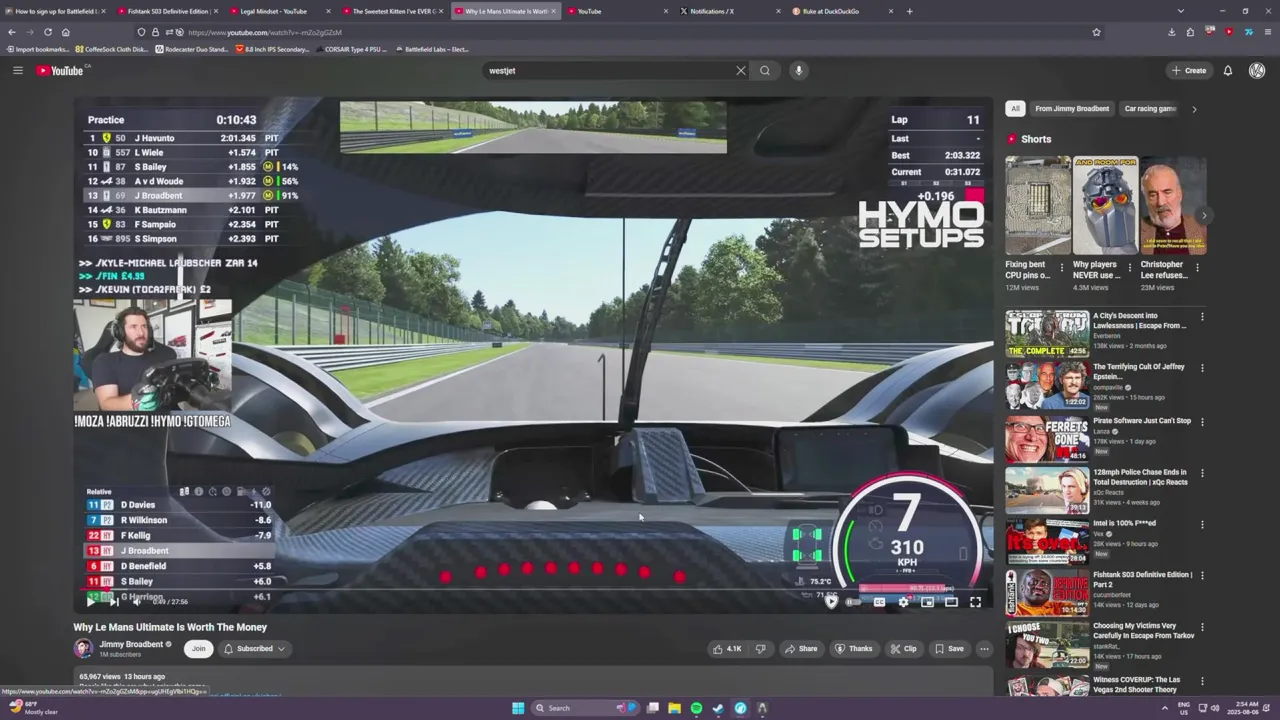Viewport: 1280px width, 720px height.
Task: Open the account avatar menu
Action: (1257, 70)
